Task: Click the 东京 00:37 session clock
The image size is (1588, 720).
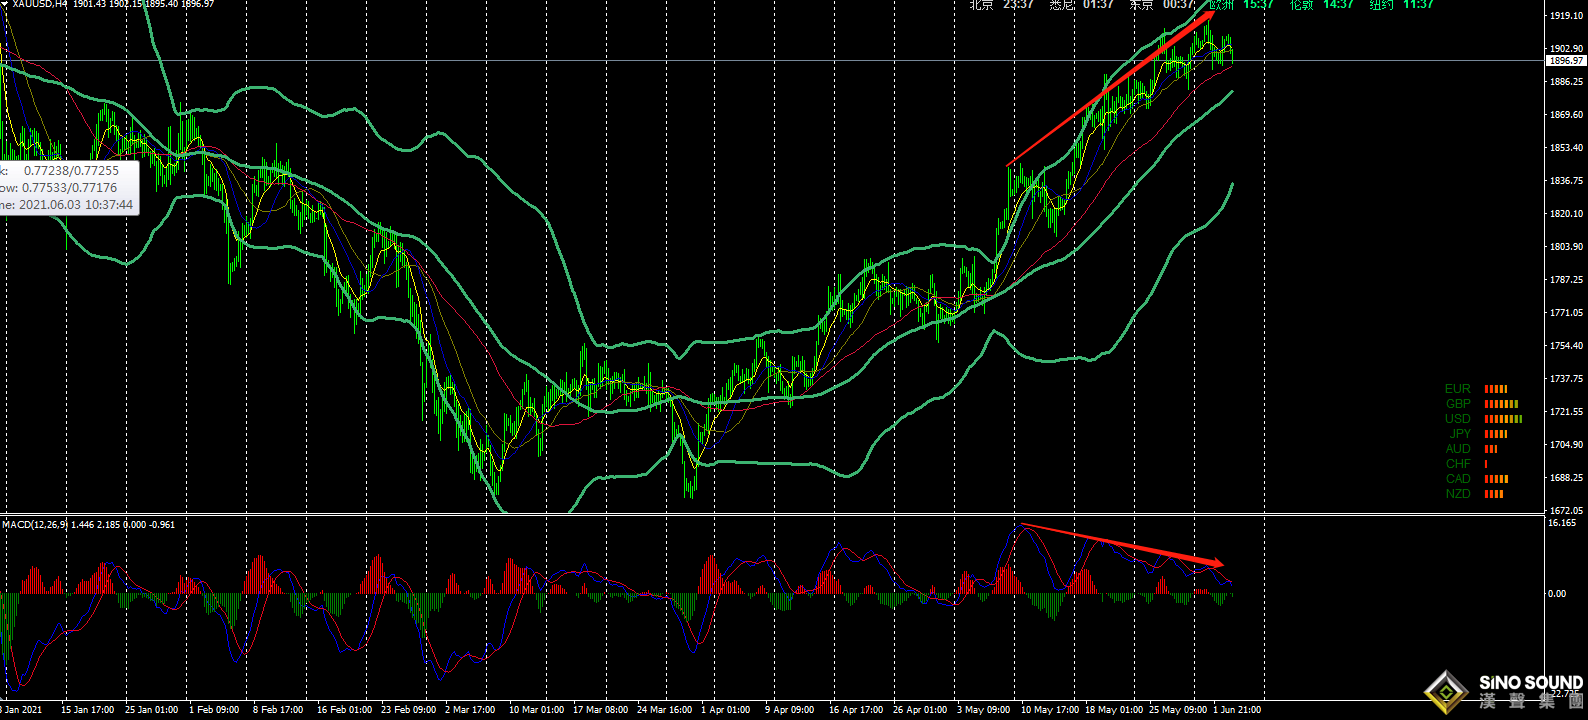Action: pos(1162,5)
